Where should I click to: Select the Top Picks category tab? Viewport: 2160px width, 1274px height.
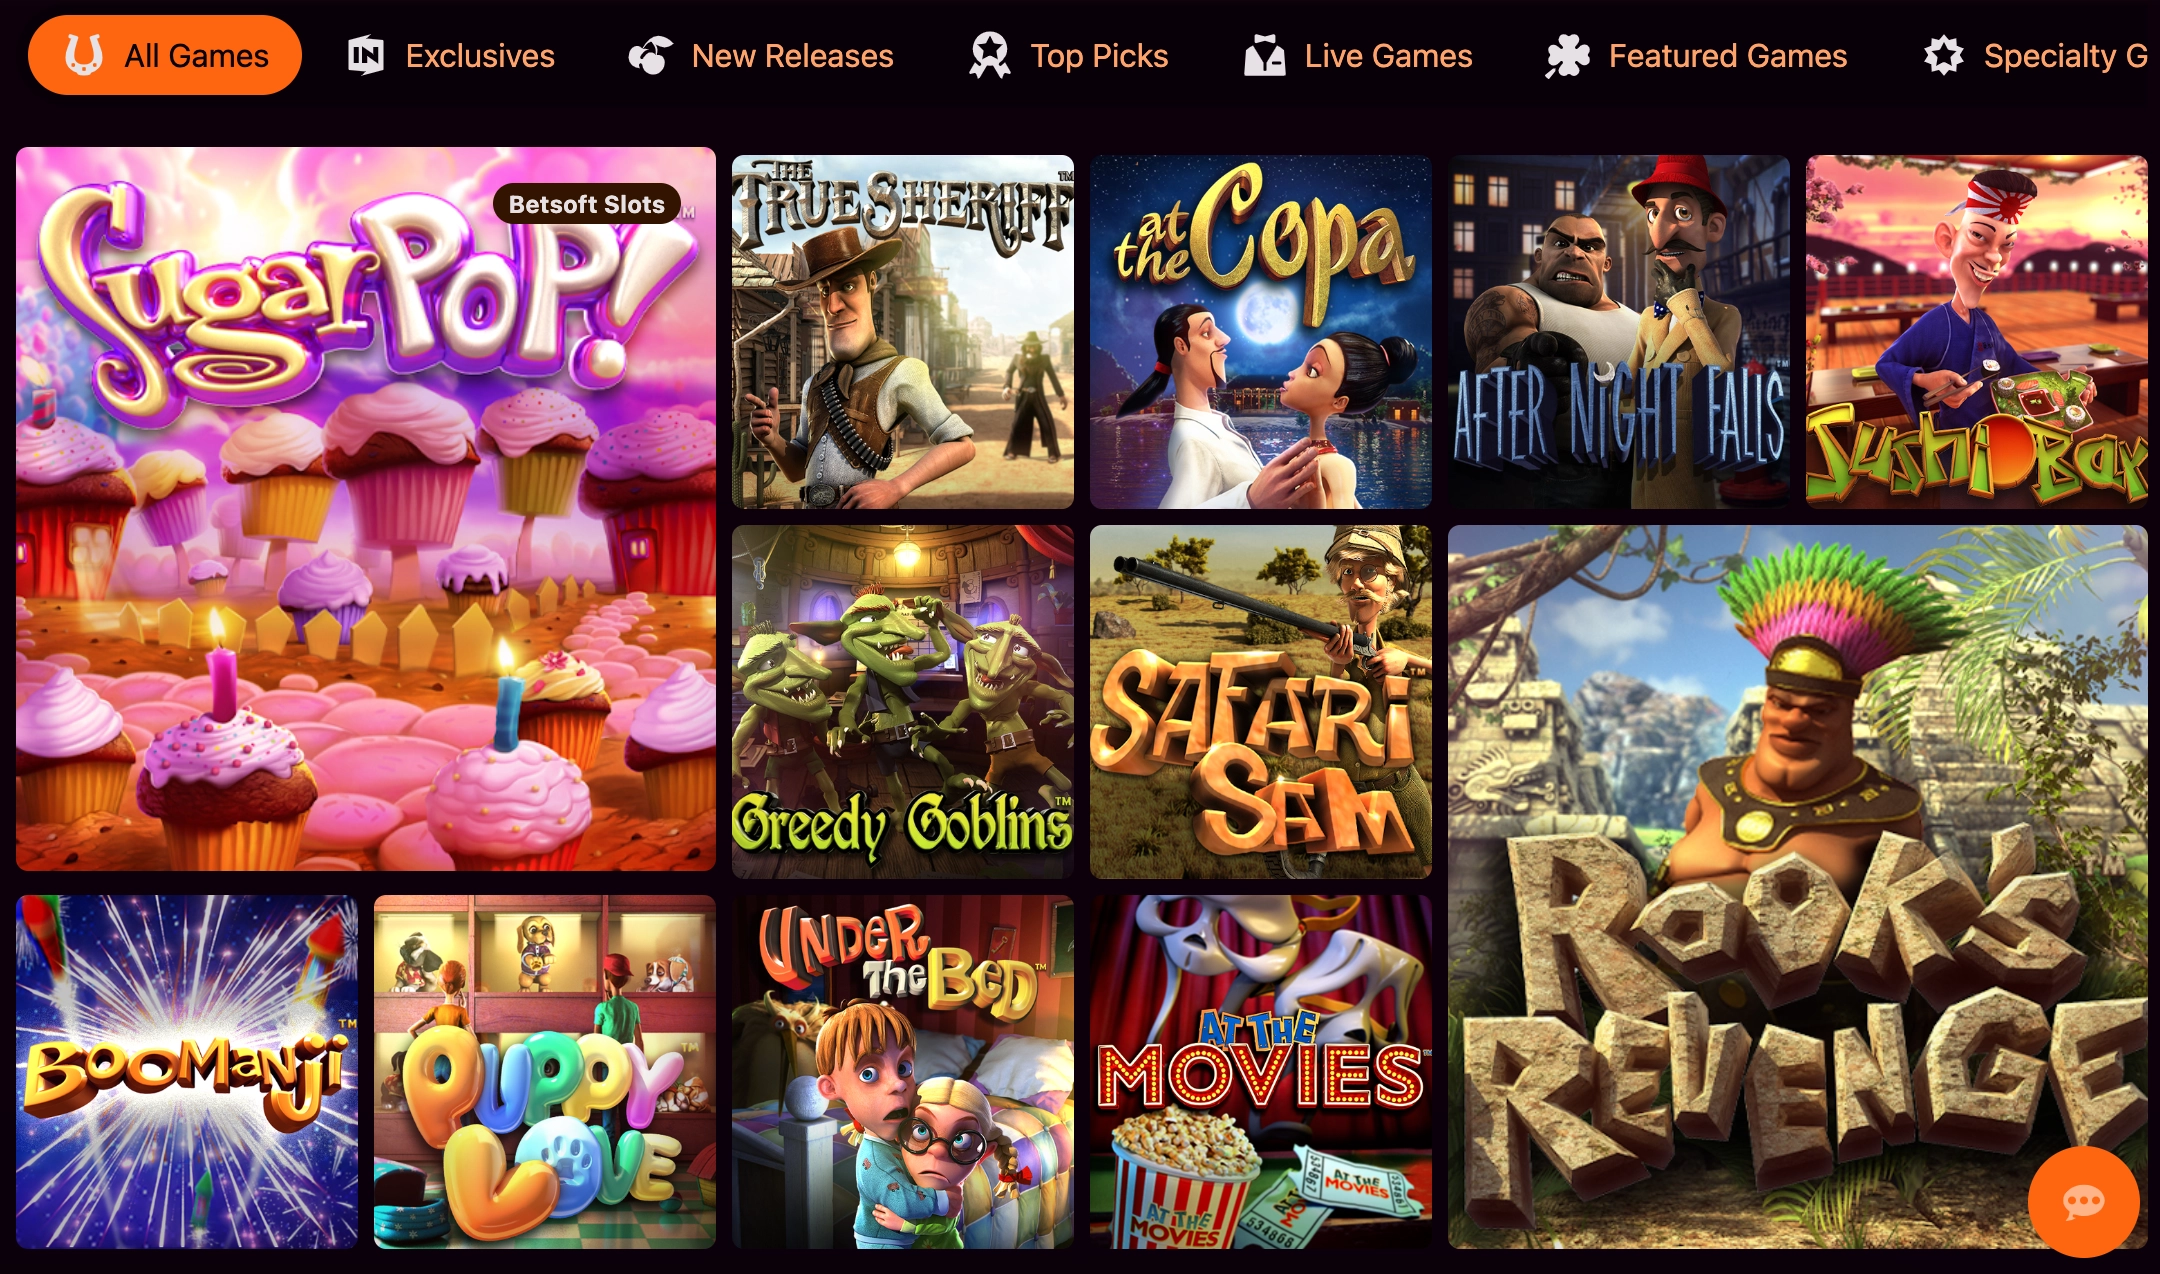(x=1069, y=56)
